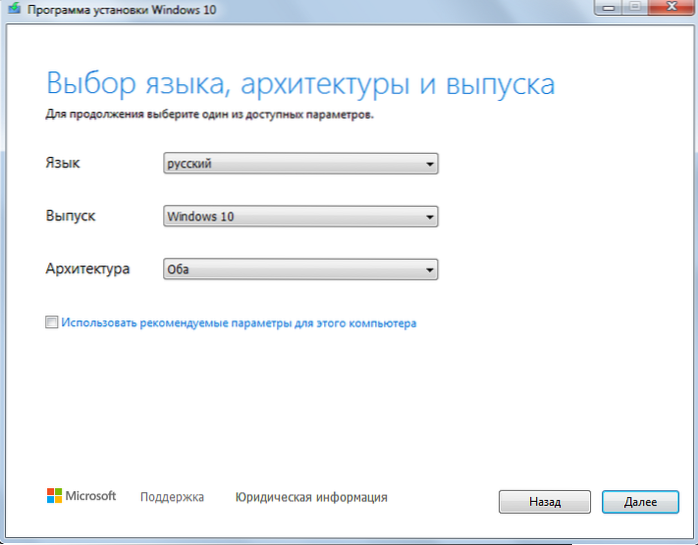The width and height of the screenshot is (698, 545).
Task: Open the Язык dropdown showing 'русский'
Action: point(300,163)
